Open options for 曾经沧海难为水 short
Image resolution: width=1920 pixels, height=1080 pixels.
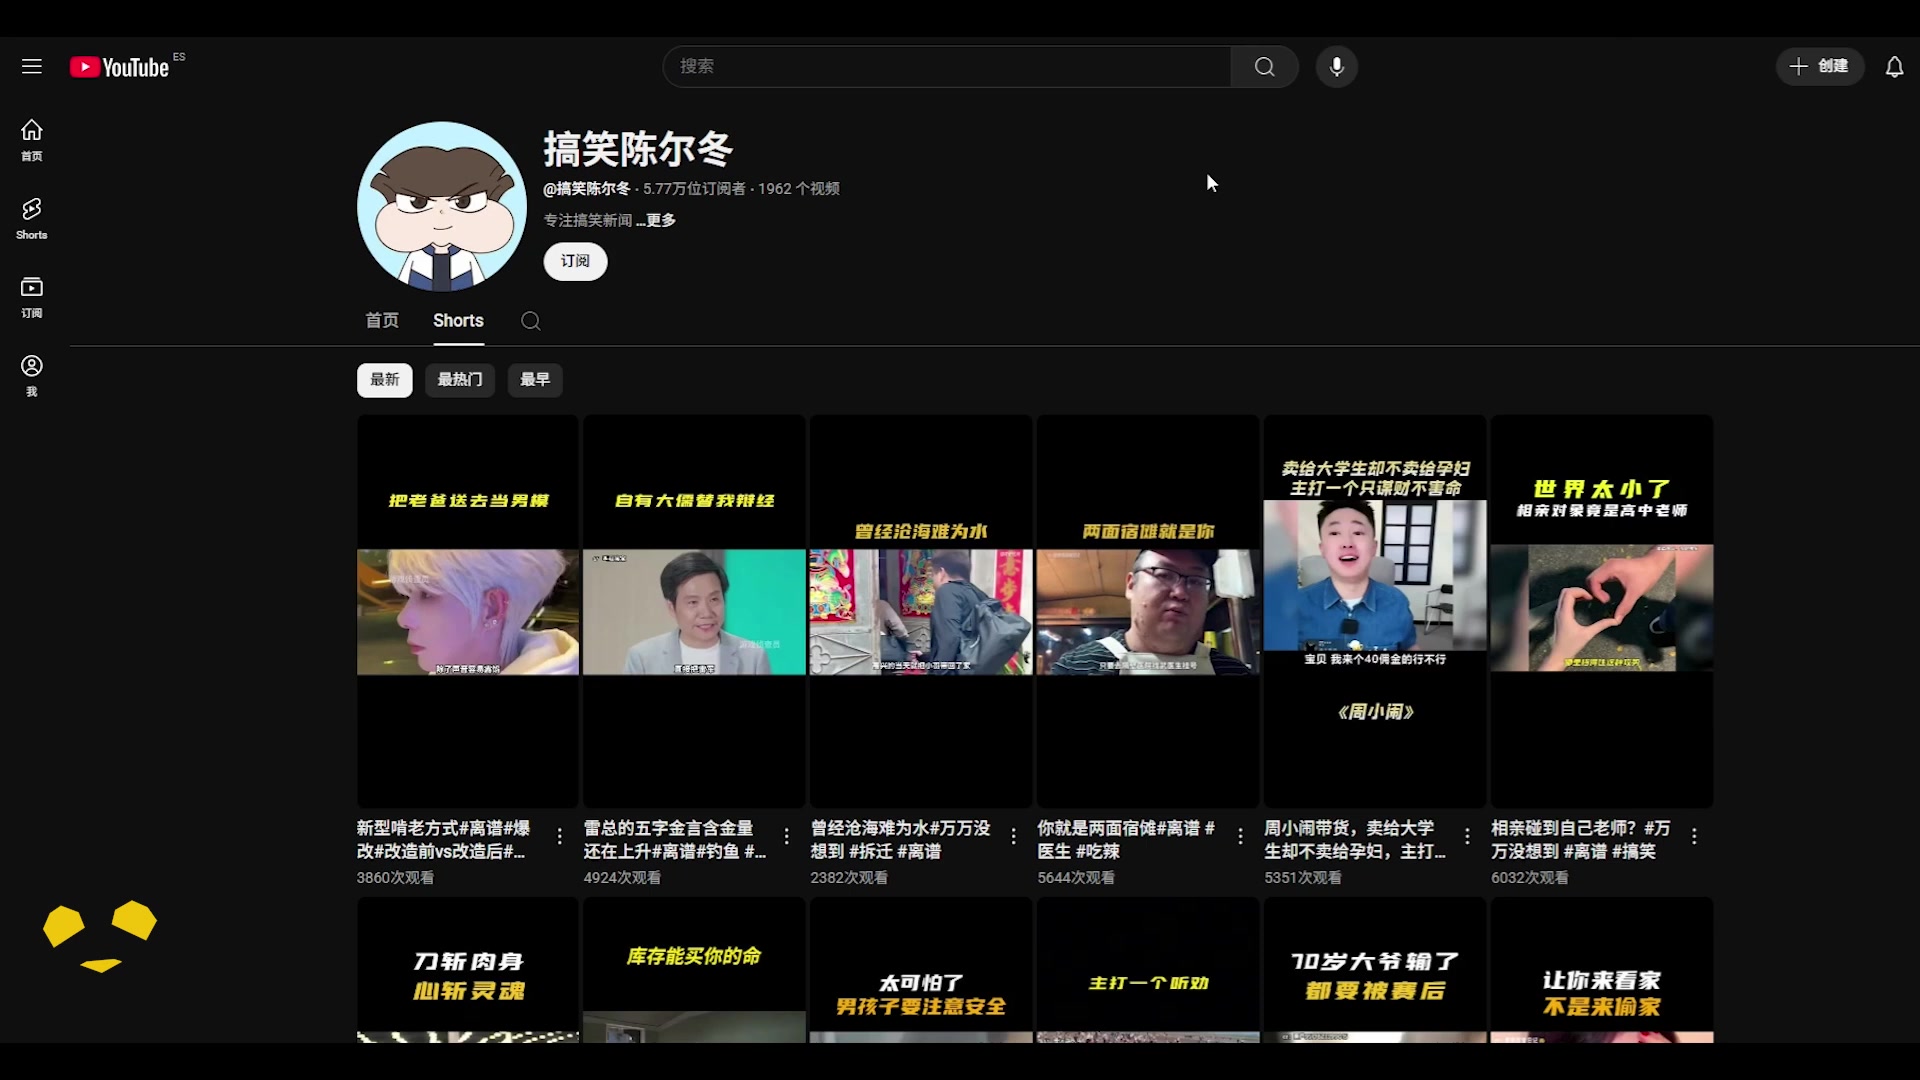(x=1014, y=836)
